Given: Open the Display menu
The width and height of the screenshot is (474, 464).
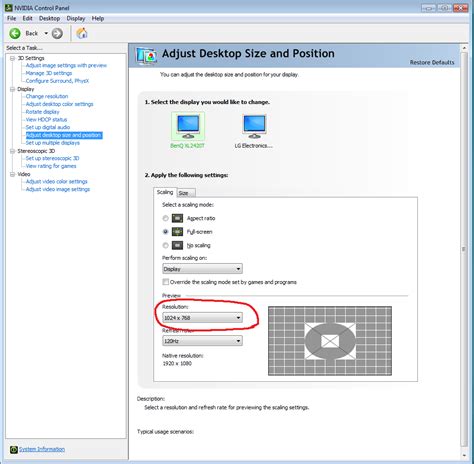Looking at the screenshot, I should (x=76, y=18).
